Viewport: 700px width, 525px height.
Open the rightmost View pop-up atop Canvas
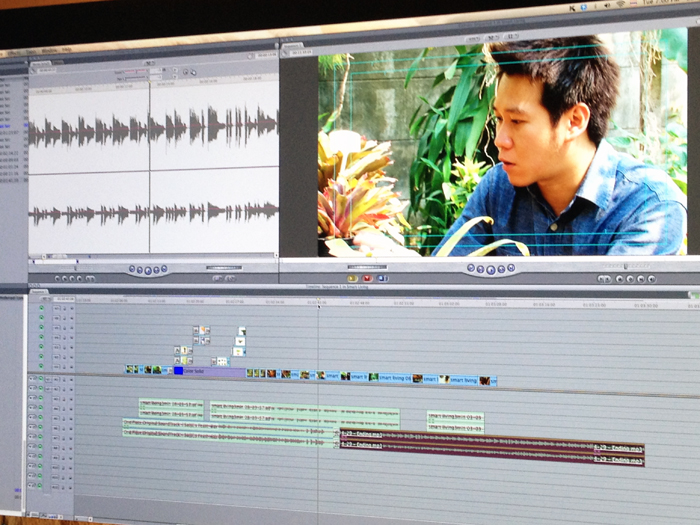click(511, 36)
